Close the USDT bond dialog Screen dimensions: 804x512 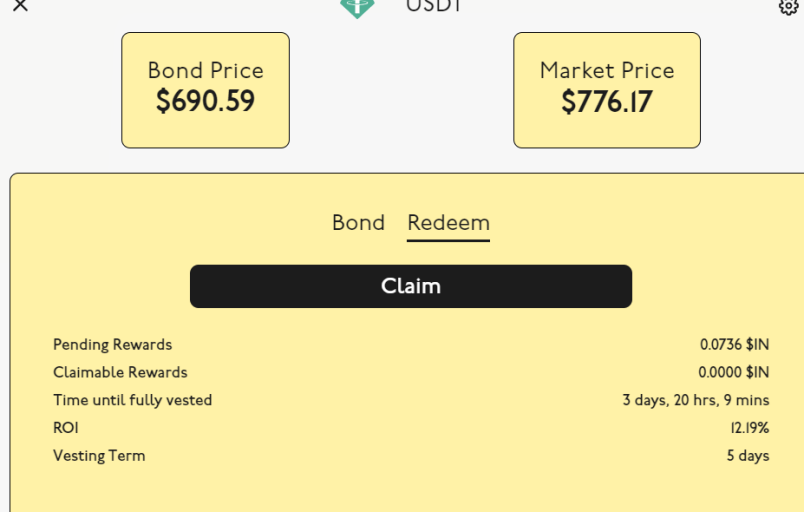pyautogui.click(x=20, y=5)
